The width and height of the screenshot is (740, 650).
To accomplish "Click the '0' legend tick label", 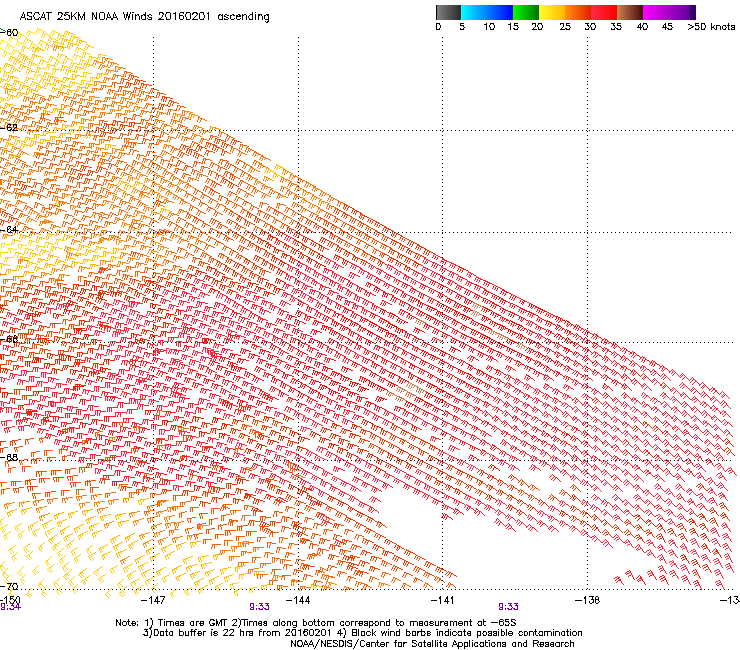I will pyautogui.click(x=438, y=27).
